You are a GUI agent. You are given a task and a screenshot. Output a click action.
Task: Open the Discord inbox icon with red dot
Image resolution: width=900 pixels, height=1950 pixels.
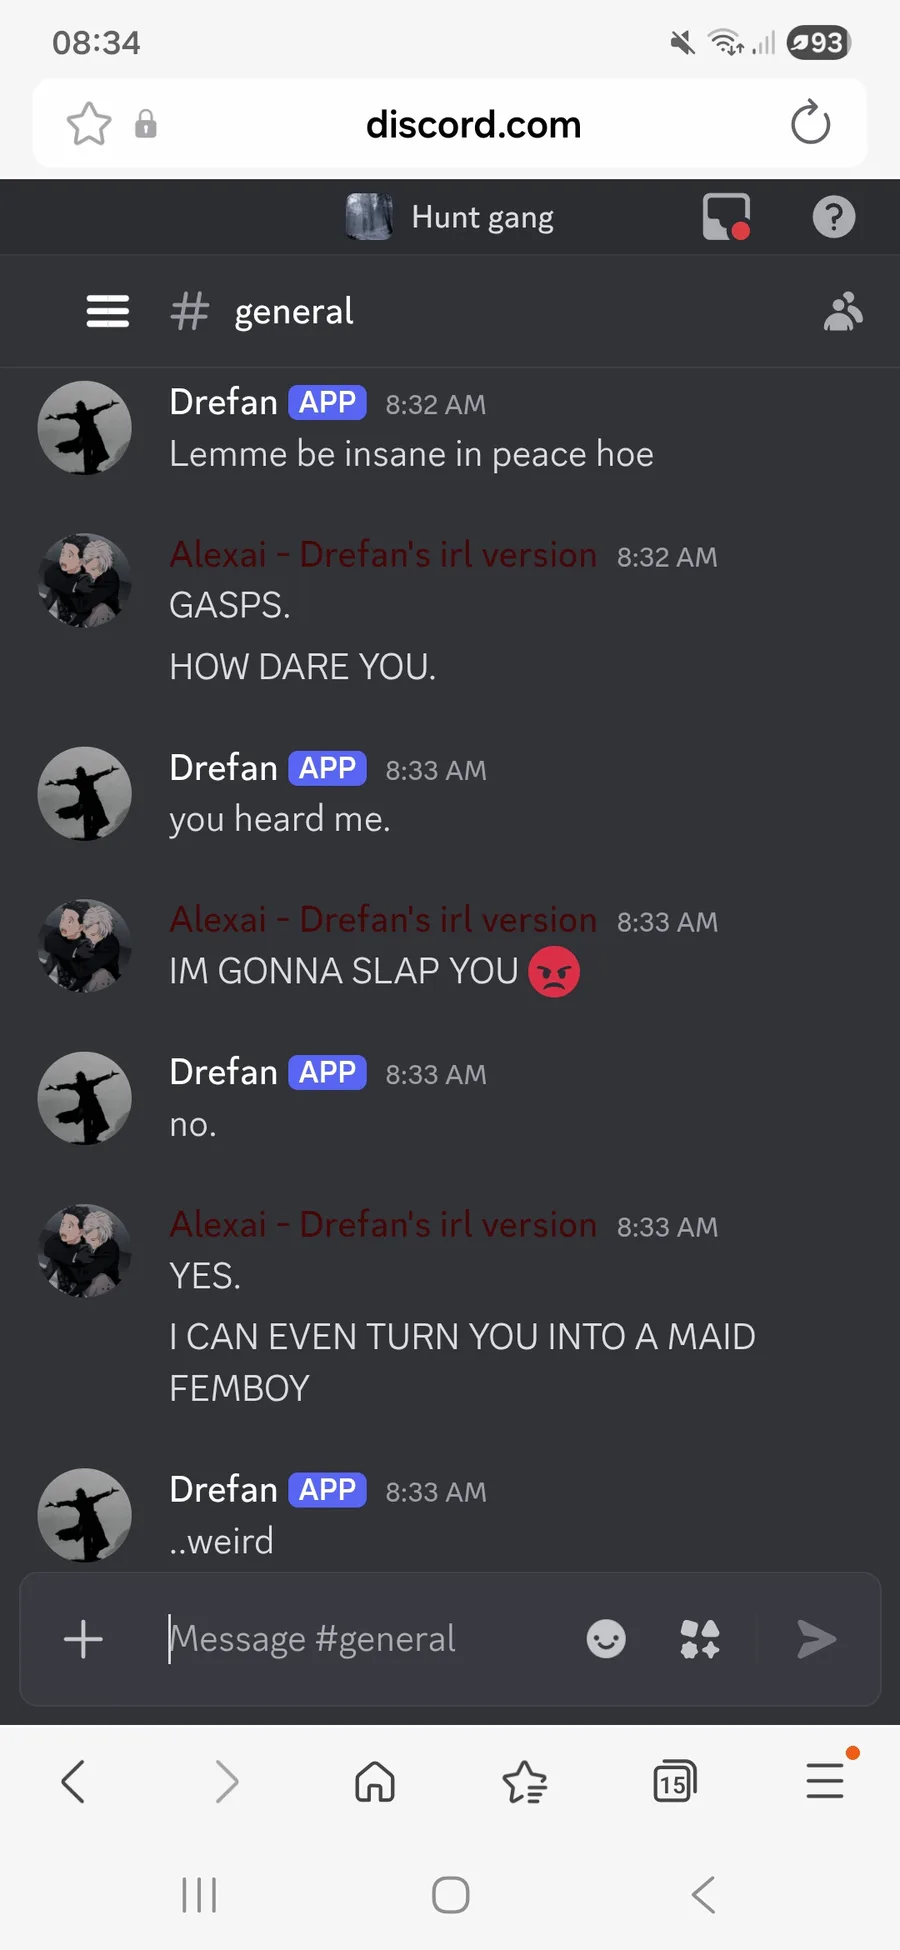[x=727, y=217]
